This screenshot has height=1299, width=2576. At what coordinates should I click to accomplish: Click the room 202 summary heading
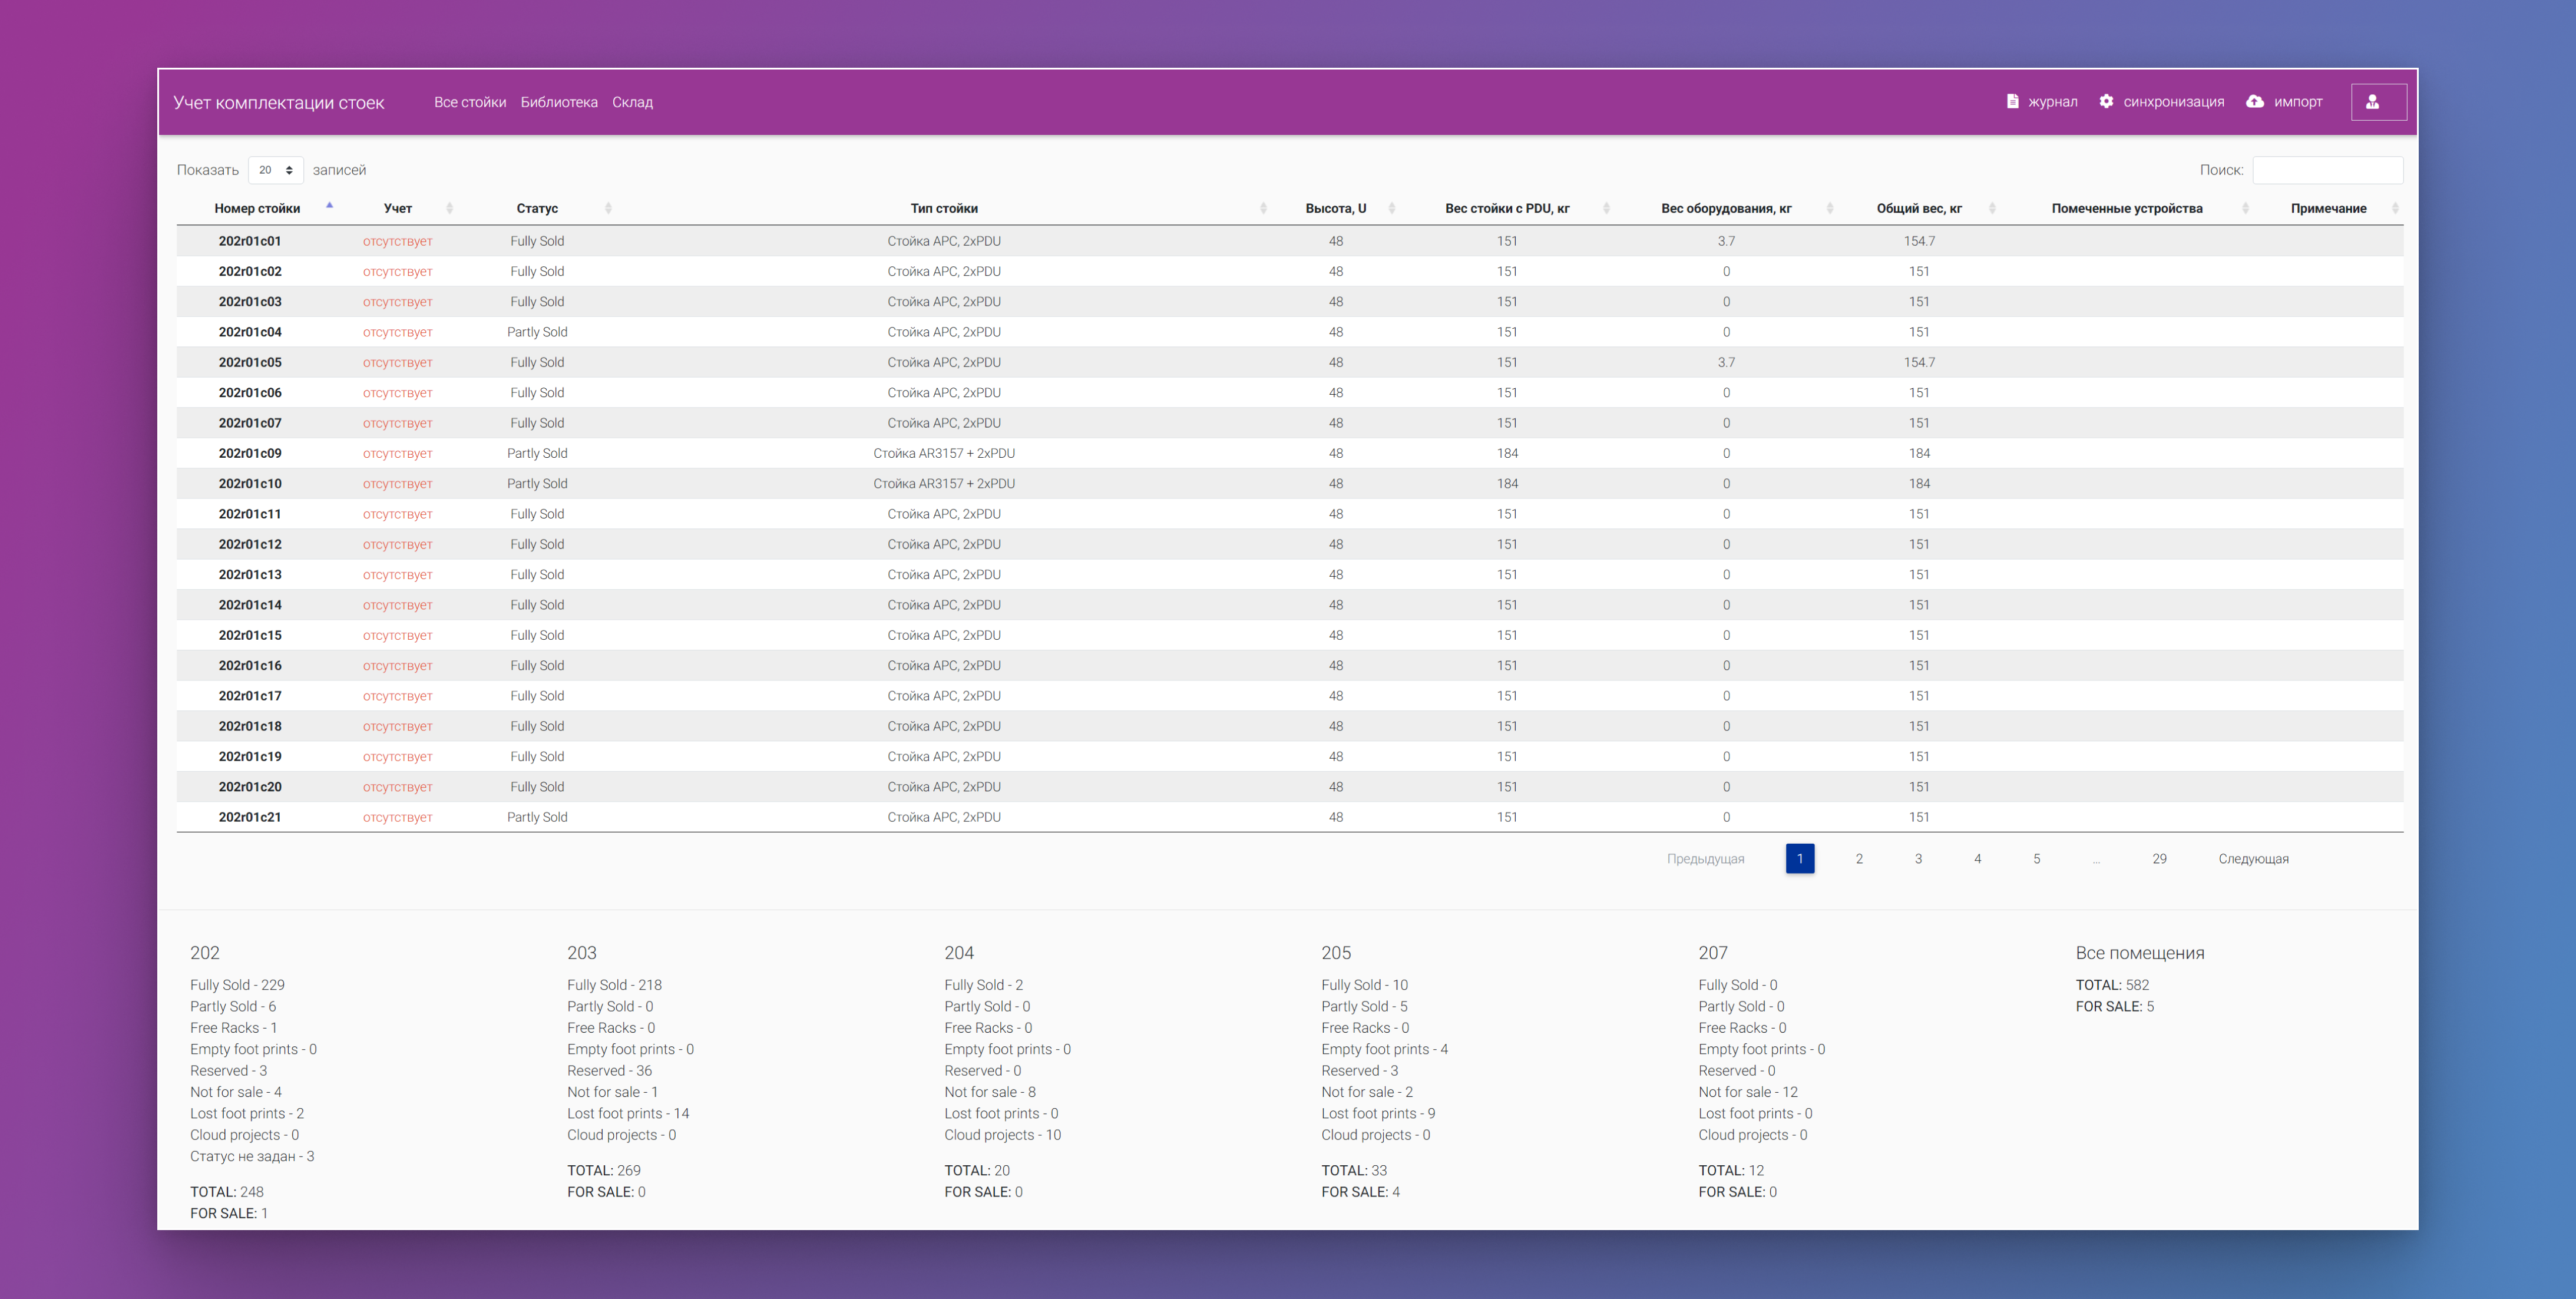tap(205, 953)
